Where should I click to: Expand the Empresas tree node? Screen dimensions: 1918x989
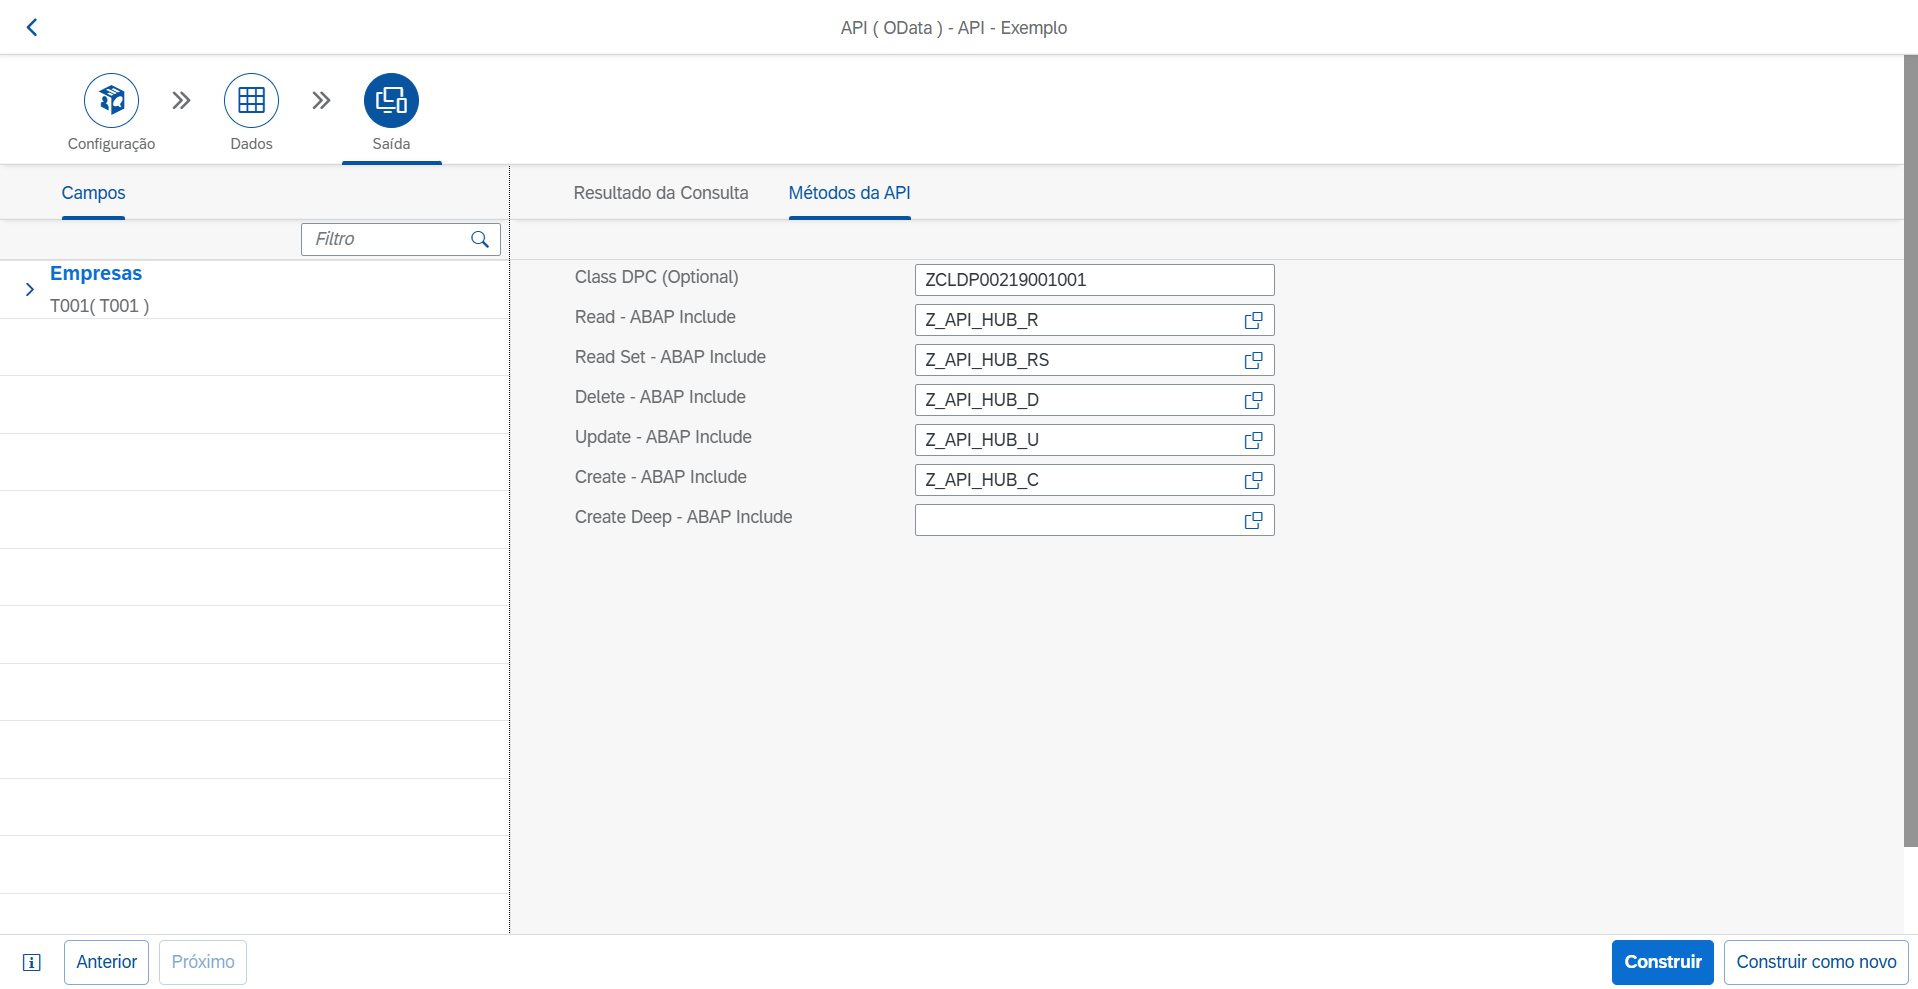pyautogui.click(x=30, y=290)
